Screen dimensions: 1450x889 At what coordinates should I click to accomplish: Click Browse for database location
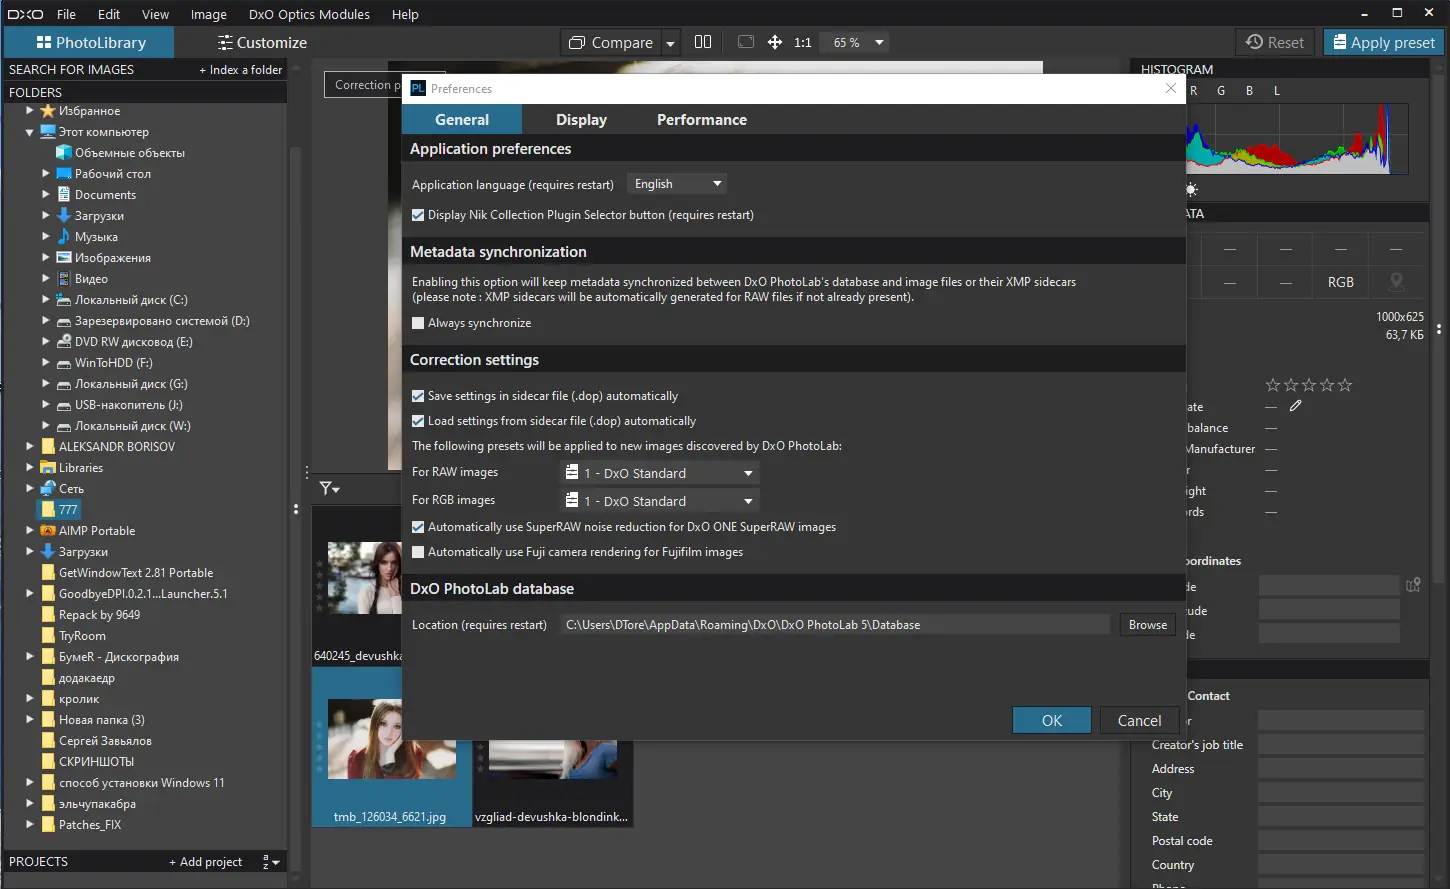(x=1147, y=625)
